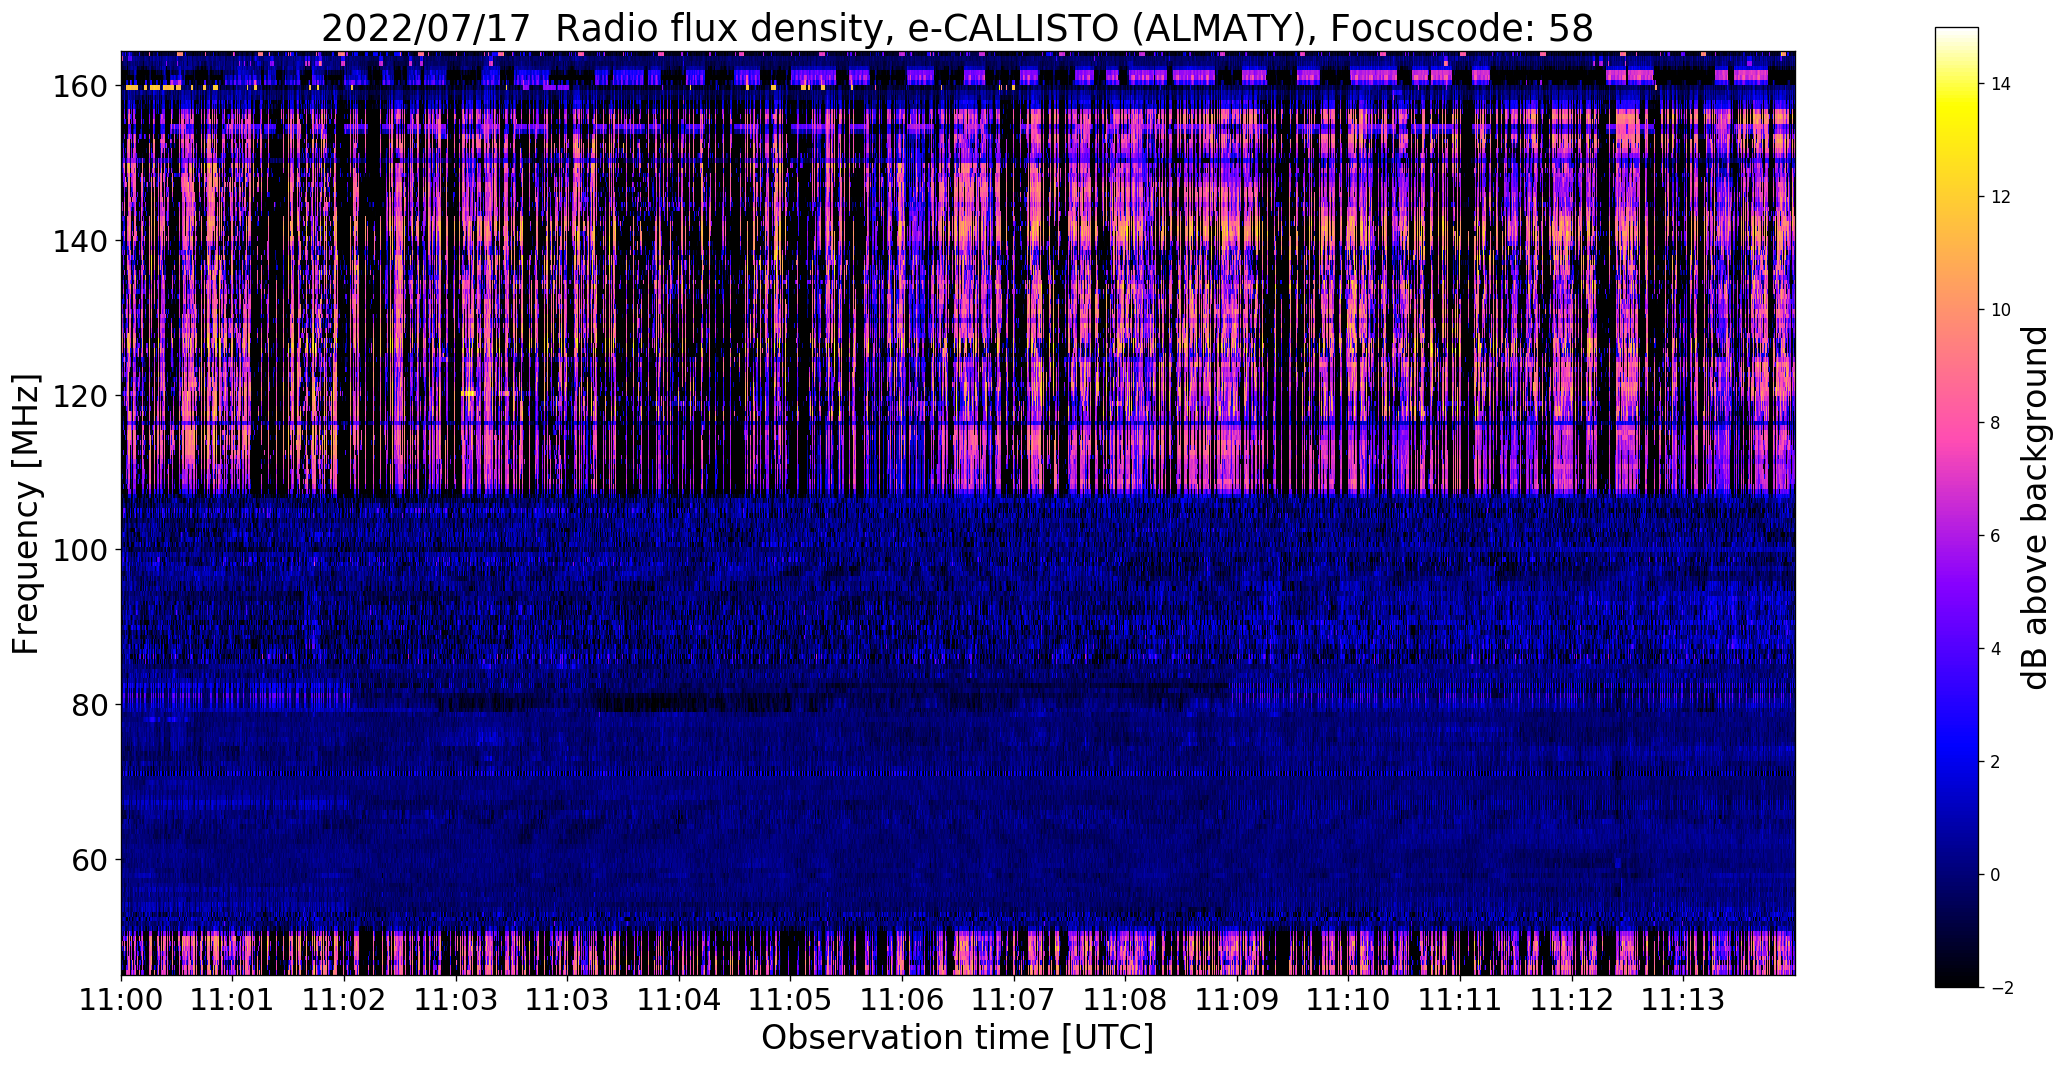Pick the colorbar tick label 4
2066x1067 pixels.
tap(1996, 649)
